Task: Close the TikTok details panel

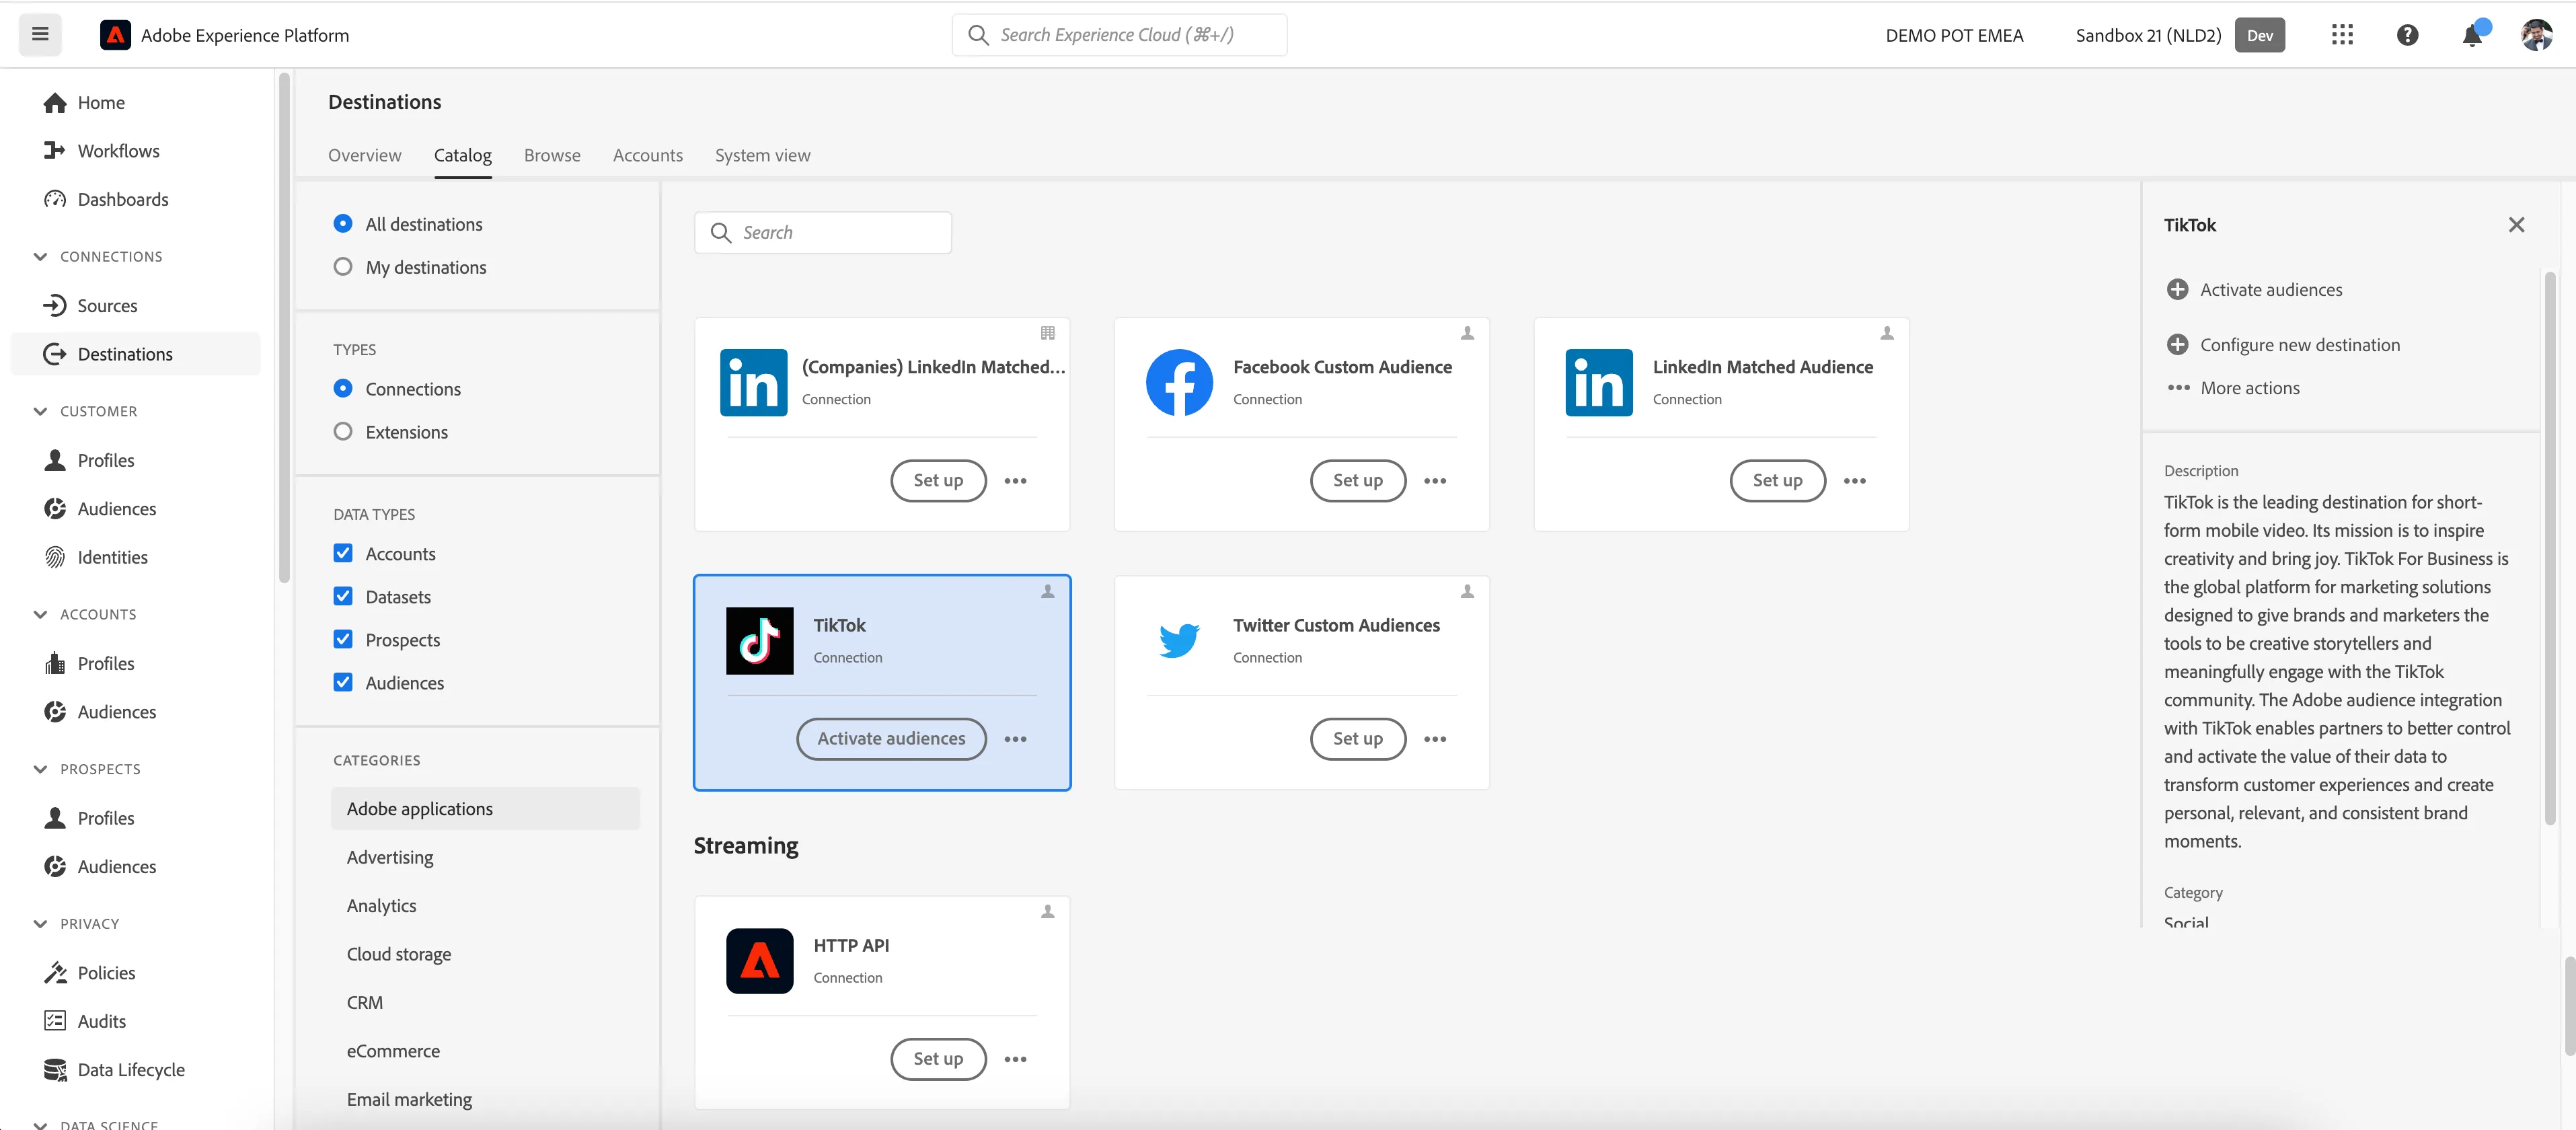Action: point(2516,225)
